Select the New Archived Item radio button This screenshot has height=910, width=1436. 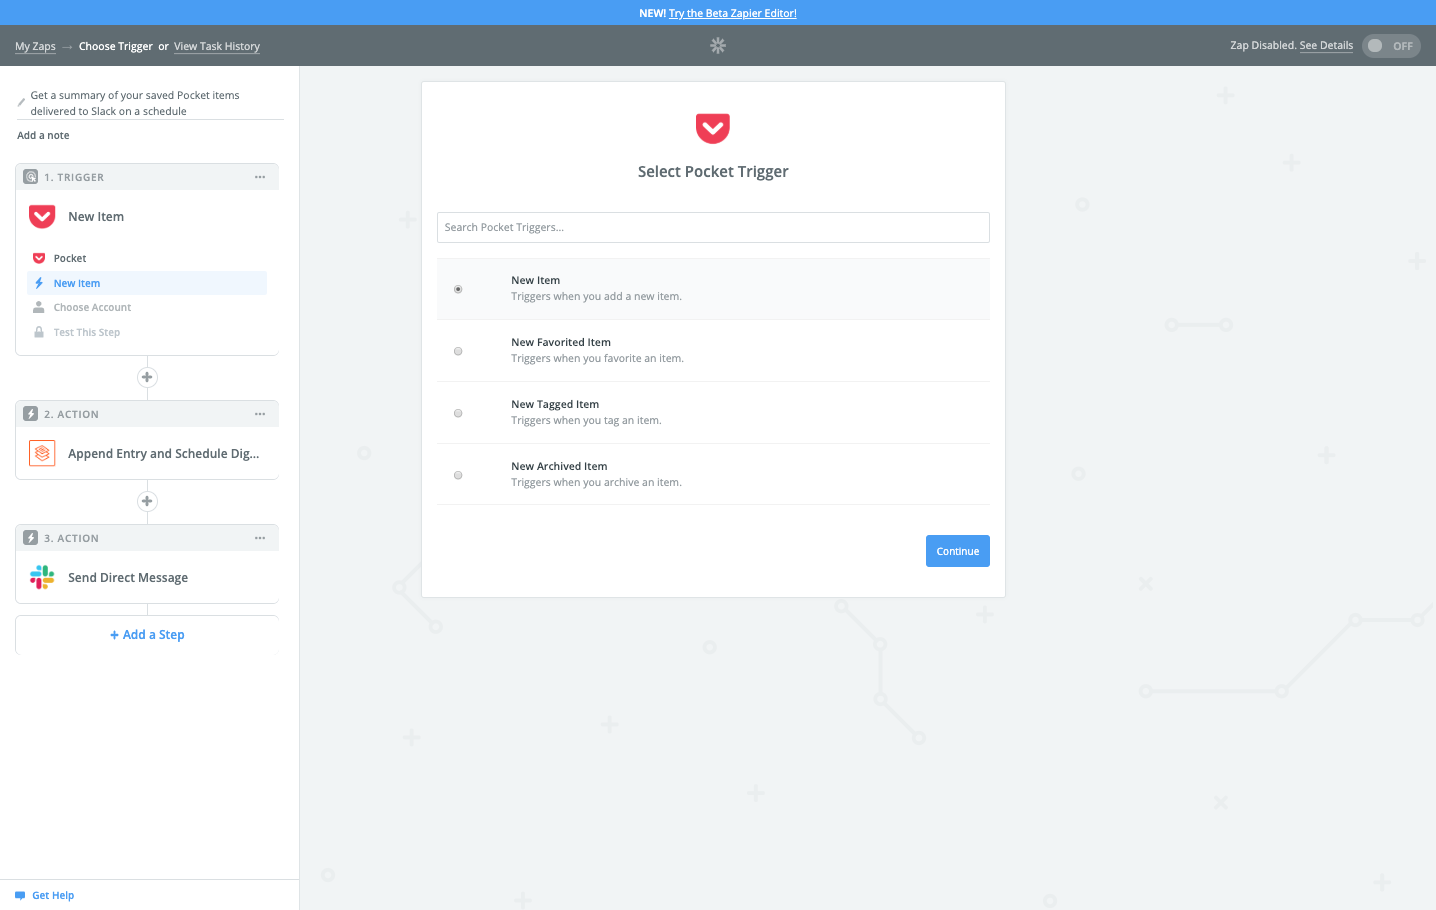tap(458, 475)
